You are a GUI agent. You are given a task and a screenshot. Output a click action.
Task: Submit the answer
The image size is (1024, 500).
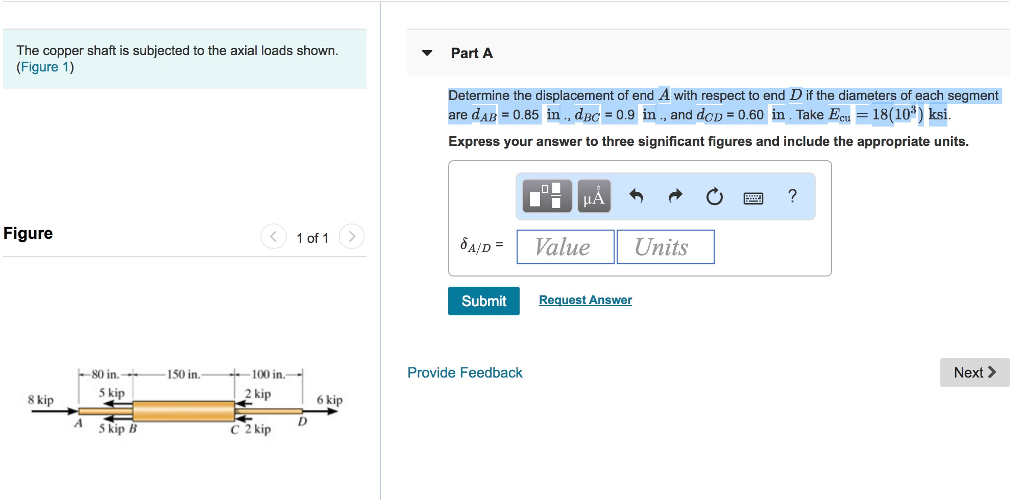[x=484, y=301]
